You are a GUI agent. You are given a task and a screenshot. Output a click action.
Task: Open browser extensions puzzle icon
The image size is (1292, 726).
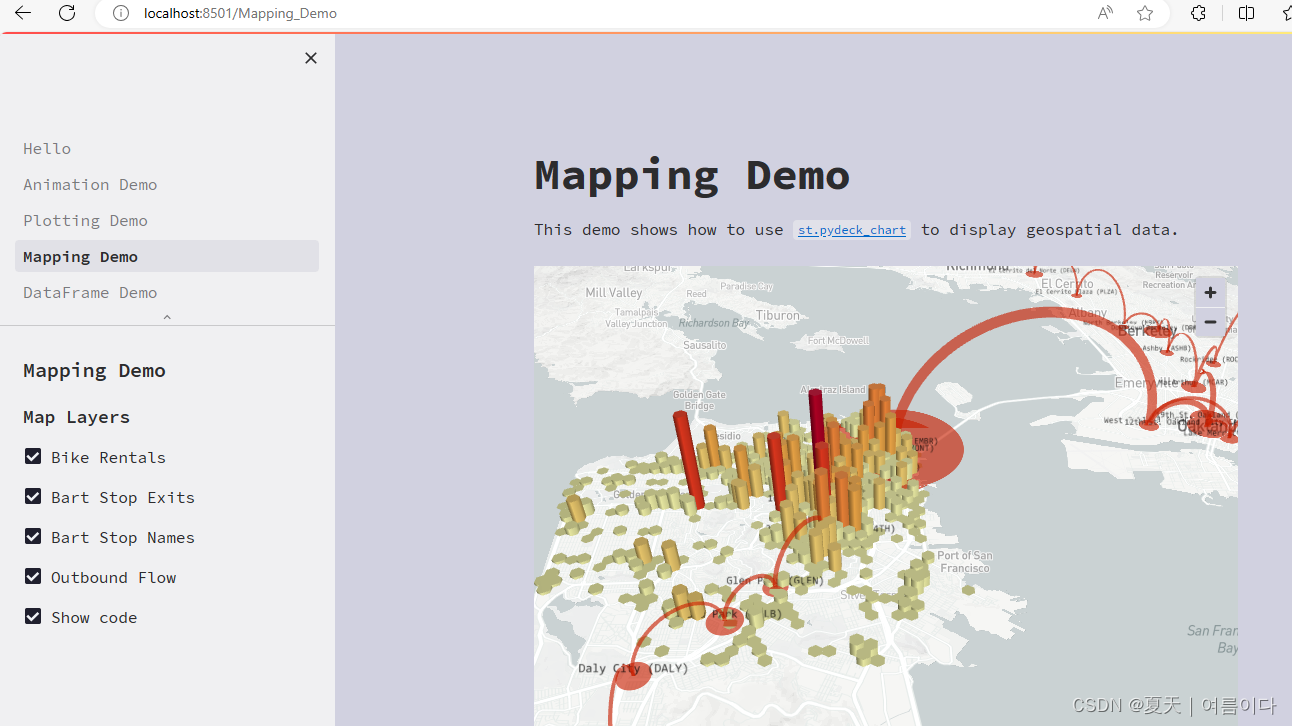click(1198, 13)
